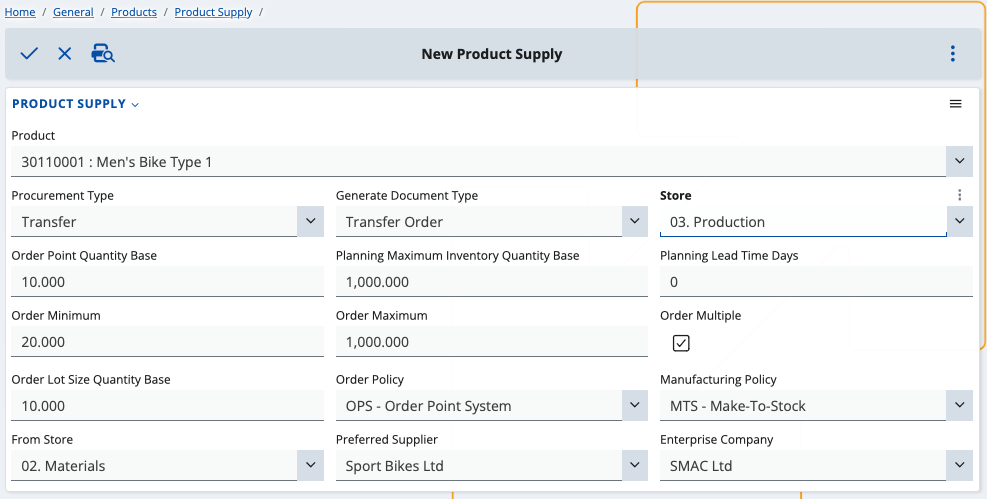Viewport: 987px width, 499px height.
Task: Navigate to the Products breadcrumb link
Action: [133, 12]
